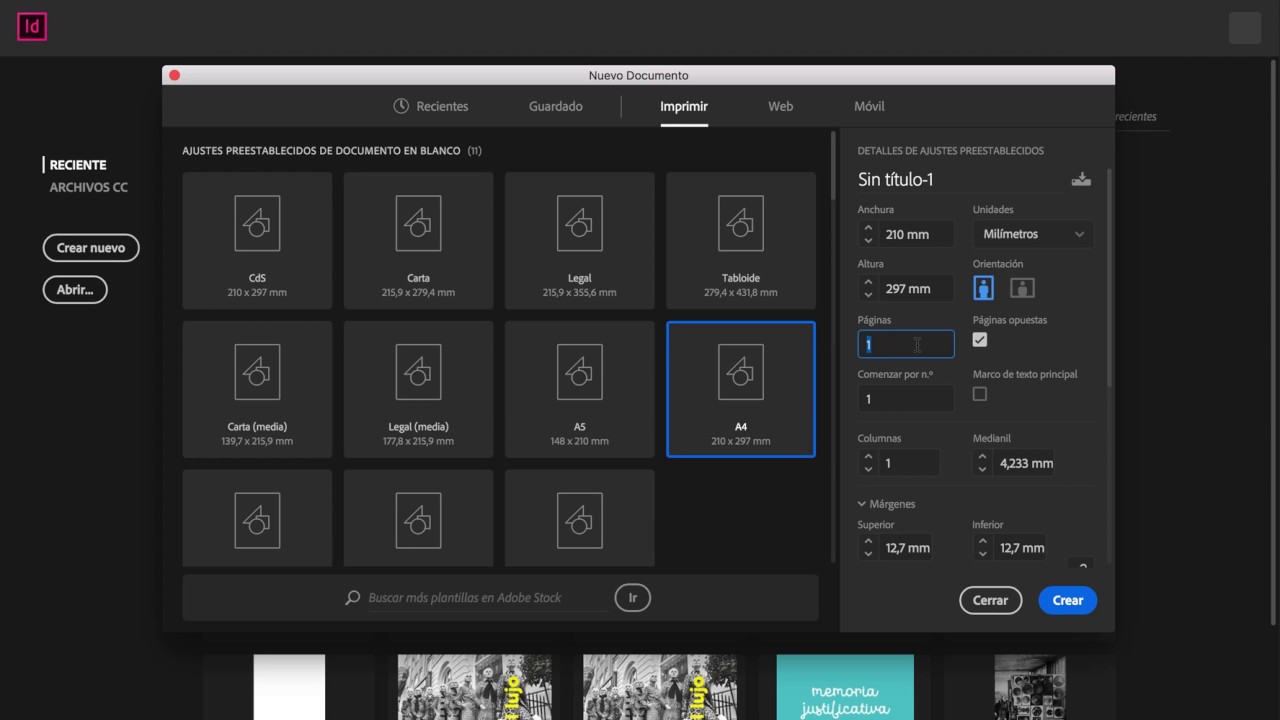Select the A4 preset icon
1280x720 pixels.
point(741,372)
